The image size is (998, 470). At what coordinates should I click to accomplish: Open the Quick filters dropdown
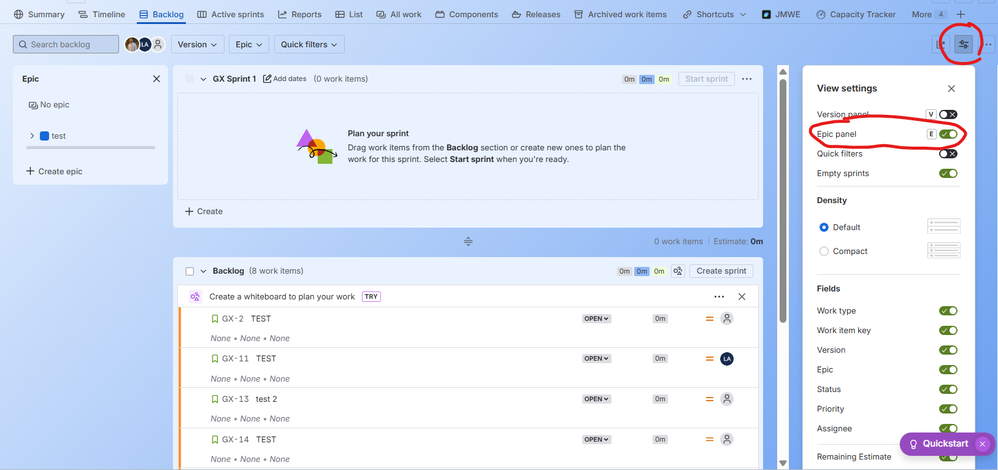(309, 45)
